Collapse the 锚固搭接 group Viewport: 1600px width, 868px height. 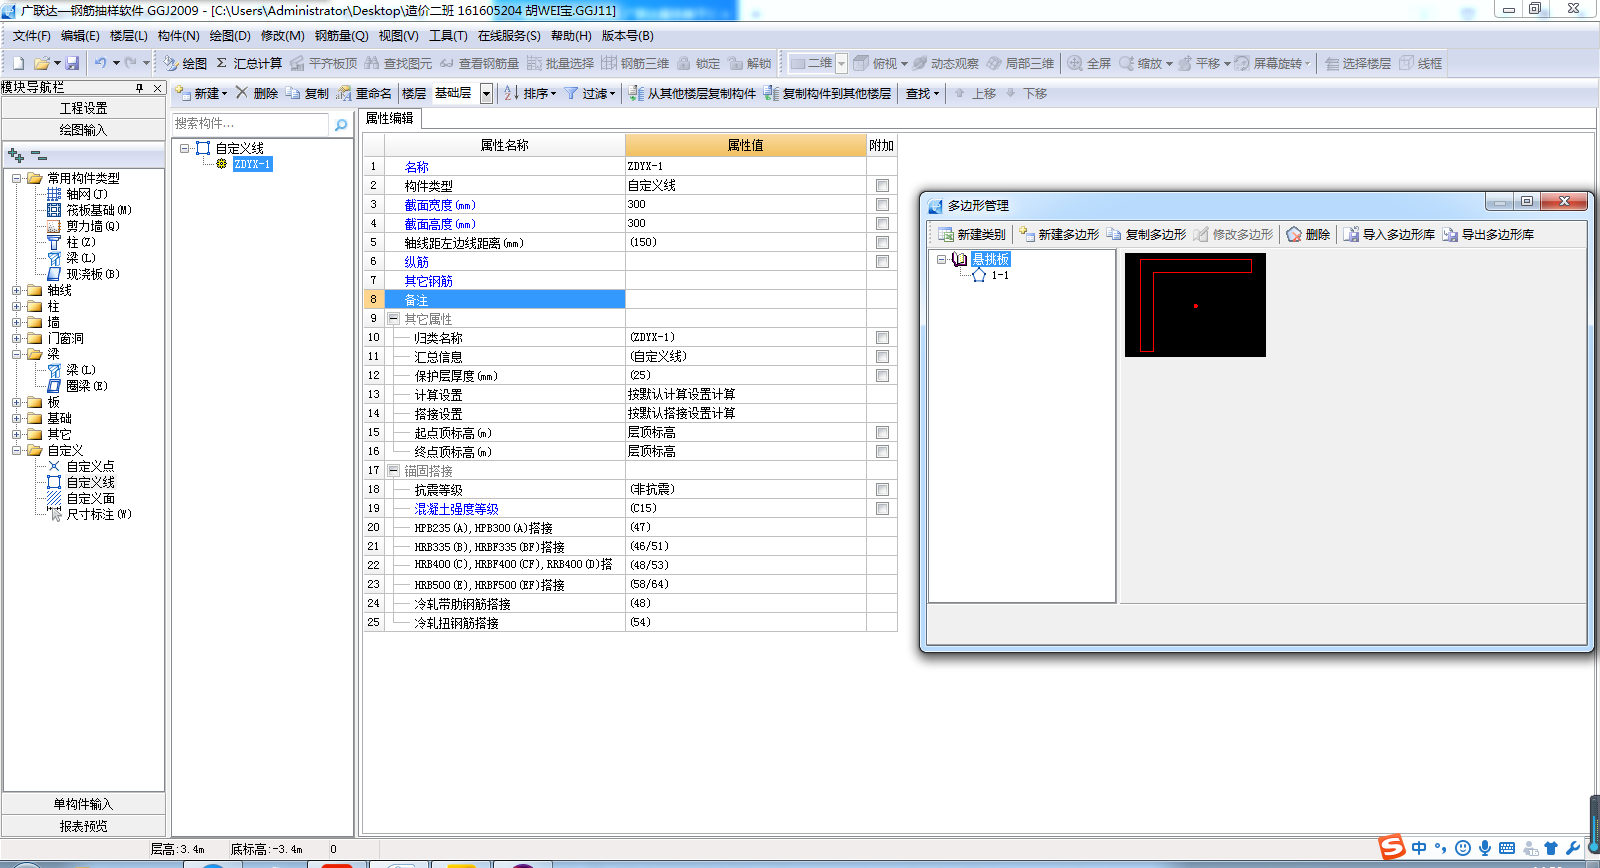(394, 470)
